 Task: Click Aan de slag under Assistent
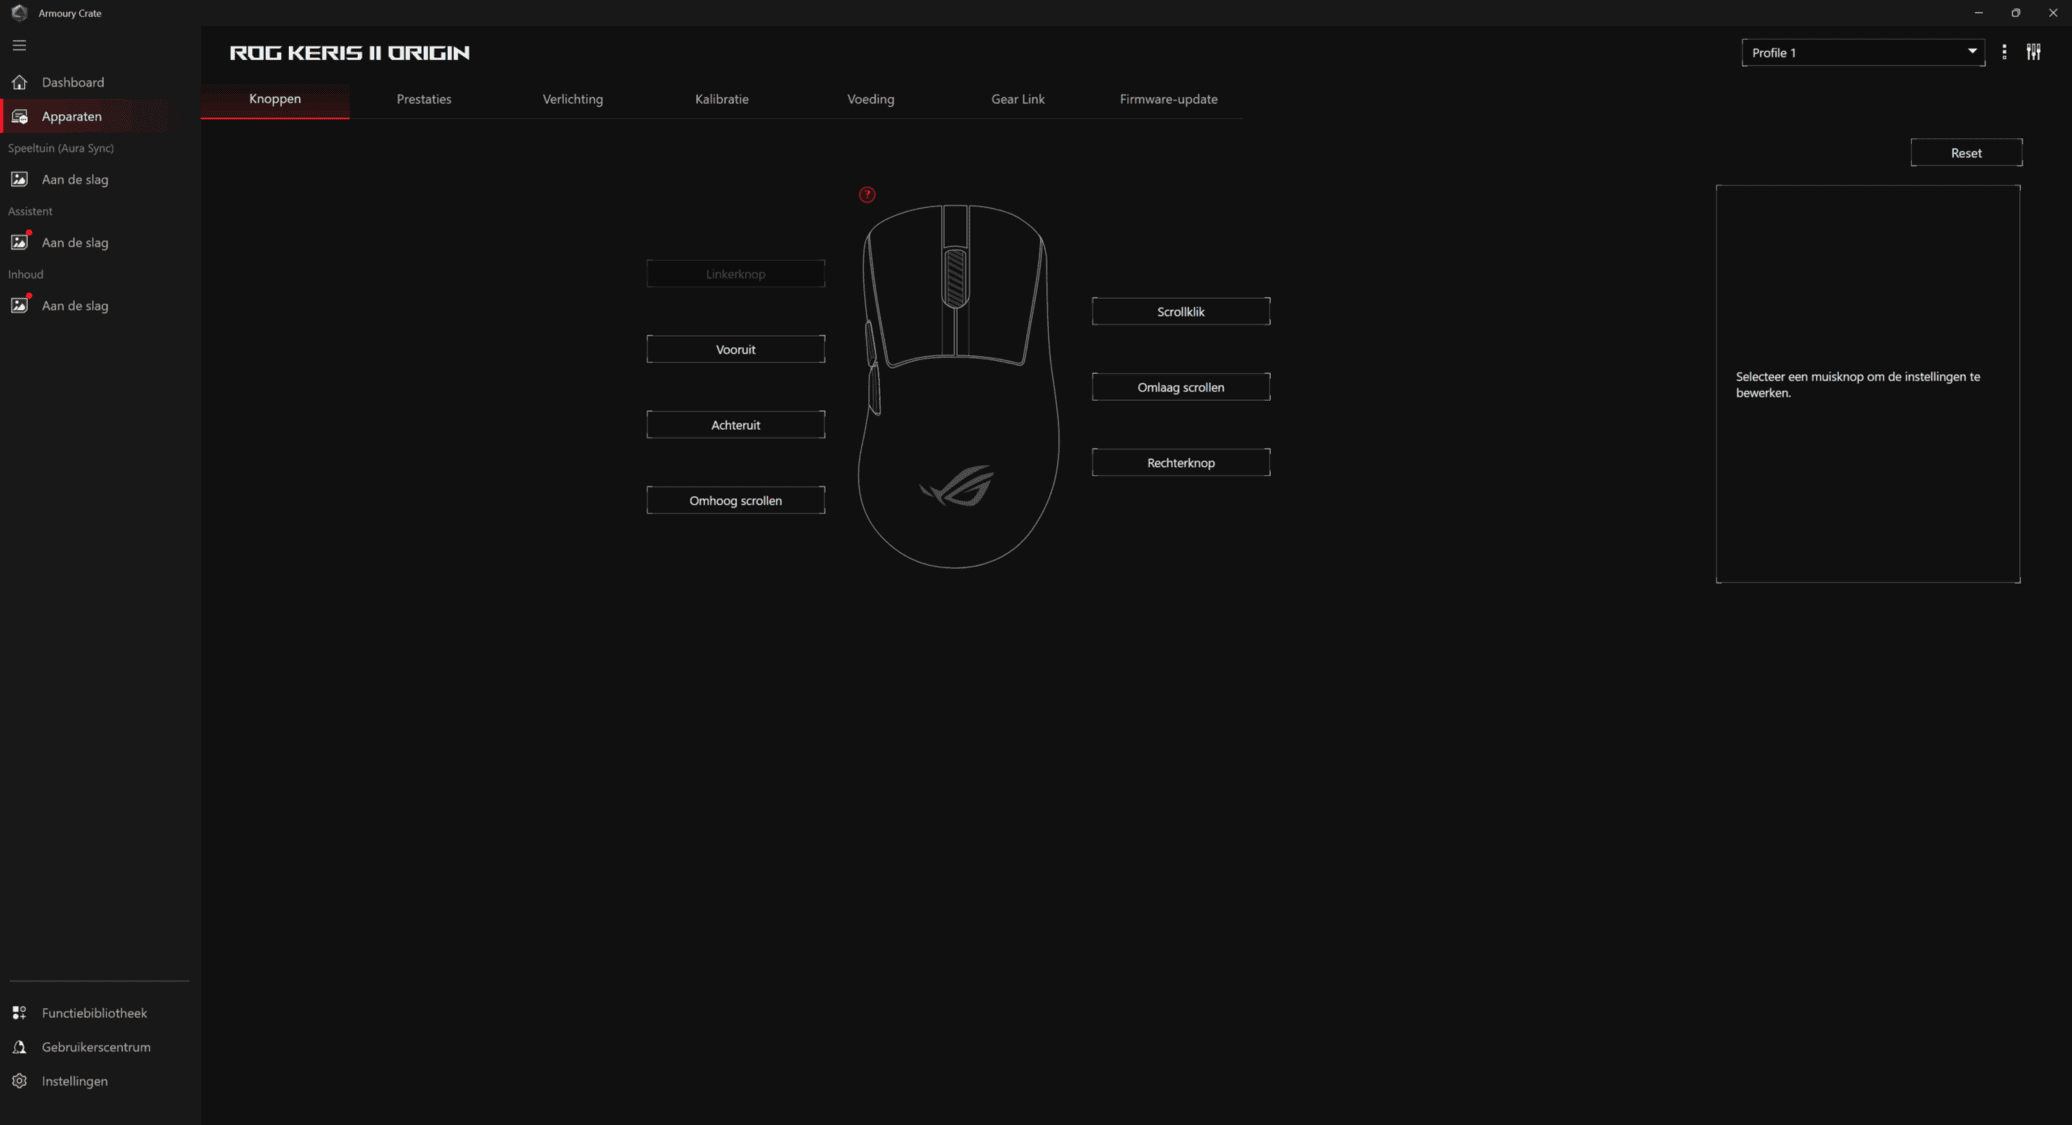pyautogui.click(x=75, y=243)
